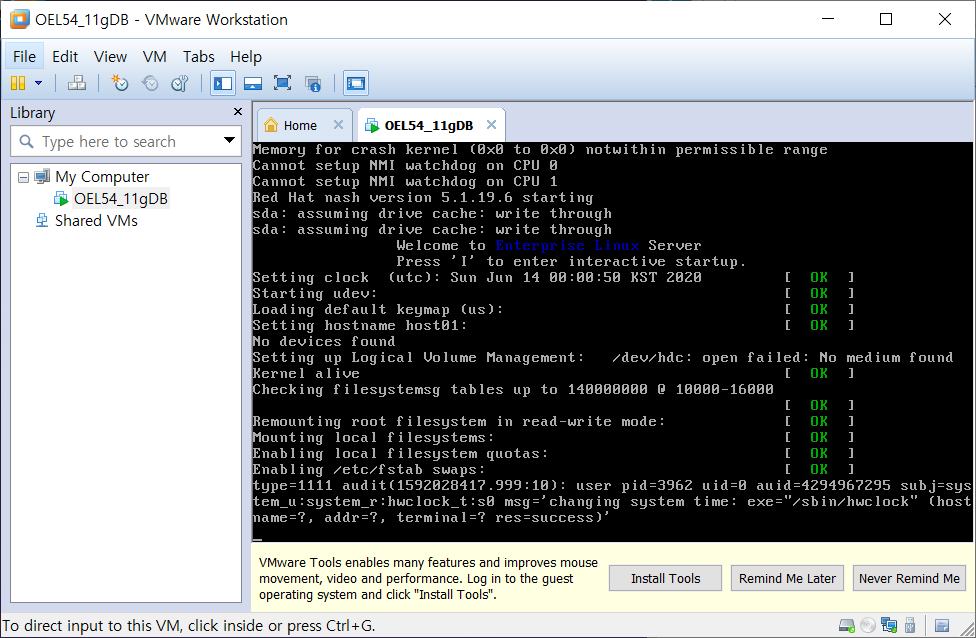
Task: Click the 'To direct input to this VM' status text
Action: (189, 626)
